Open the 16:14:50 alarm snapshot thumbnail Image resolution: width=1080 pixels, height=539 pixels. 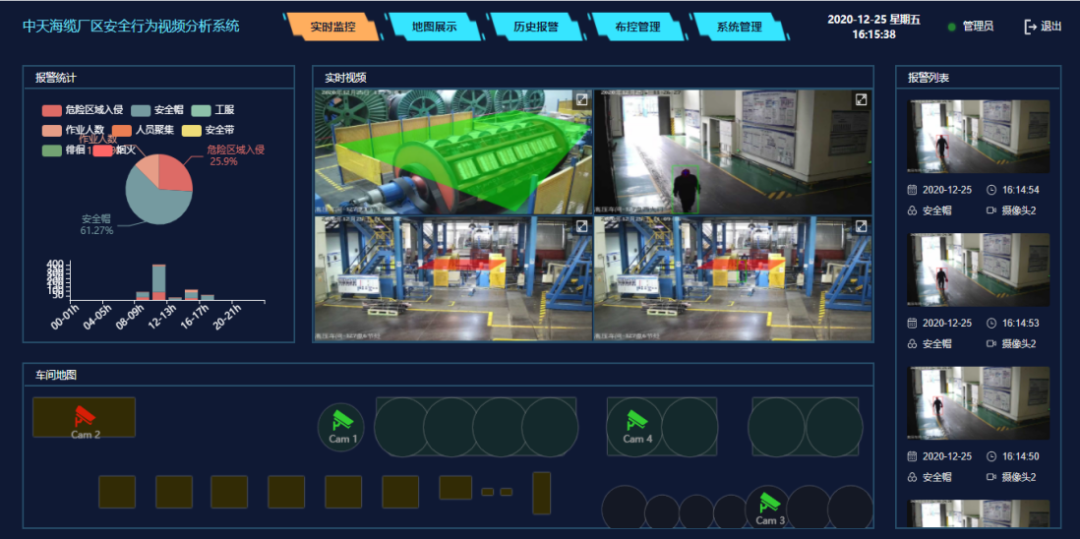[978, 403]
